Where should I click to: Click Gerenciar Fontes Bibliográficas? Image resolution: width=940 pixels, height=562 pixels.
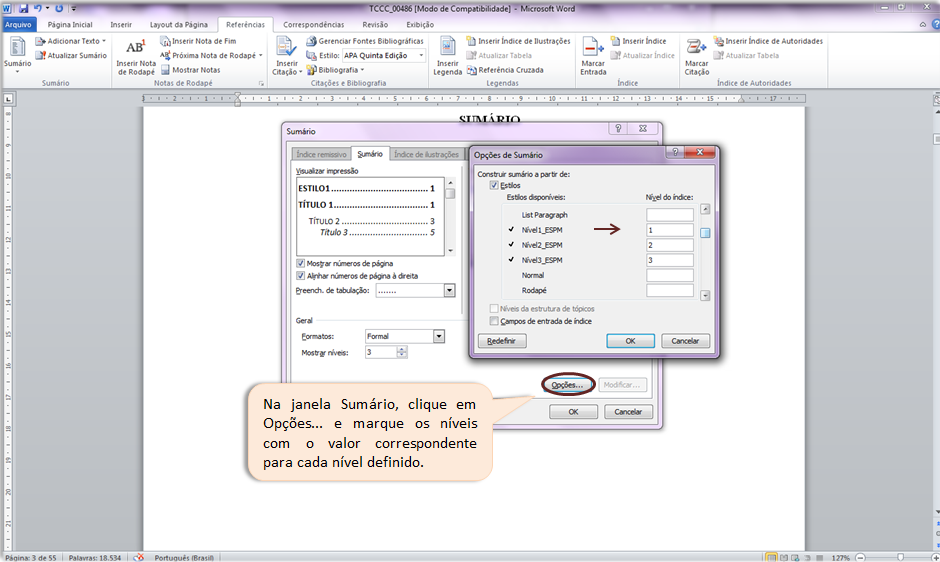(364, 41)
